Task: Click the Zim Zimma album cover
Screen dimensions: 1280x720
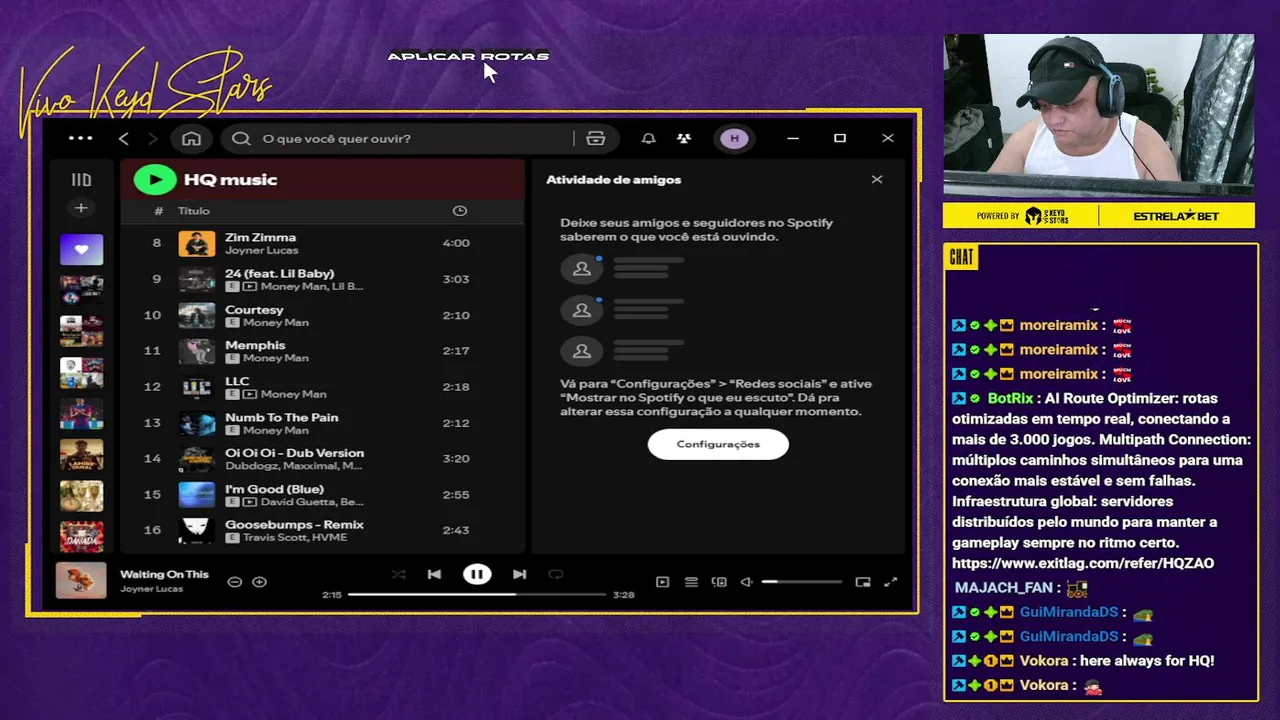Action: (197, 243)
